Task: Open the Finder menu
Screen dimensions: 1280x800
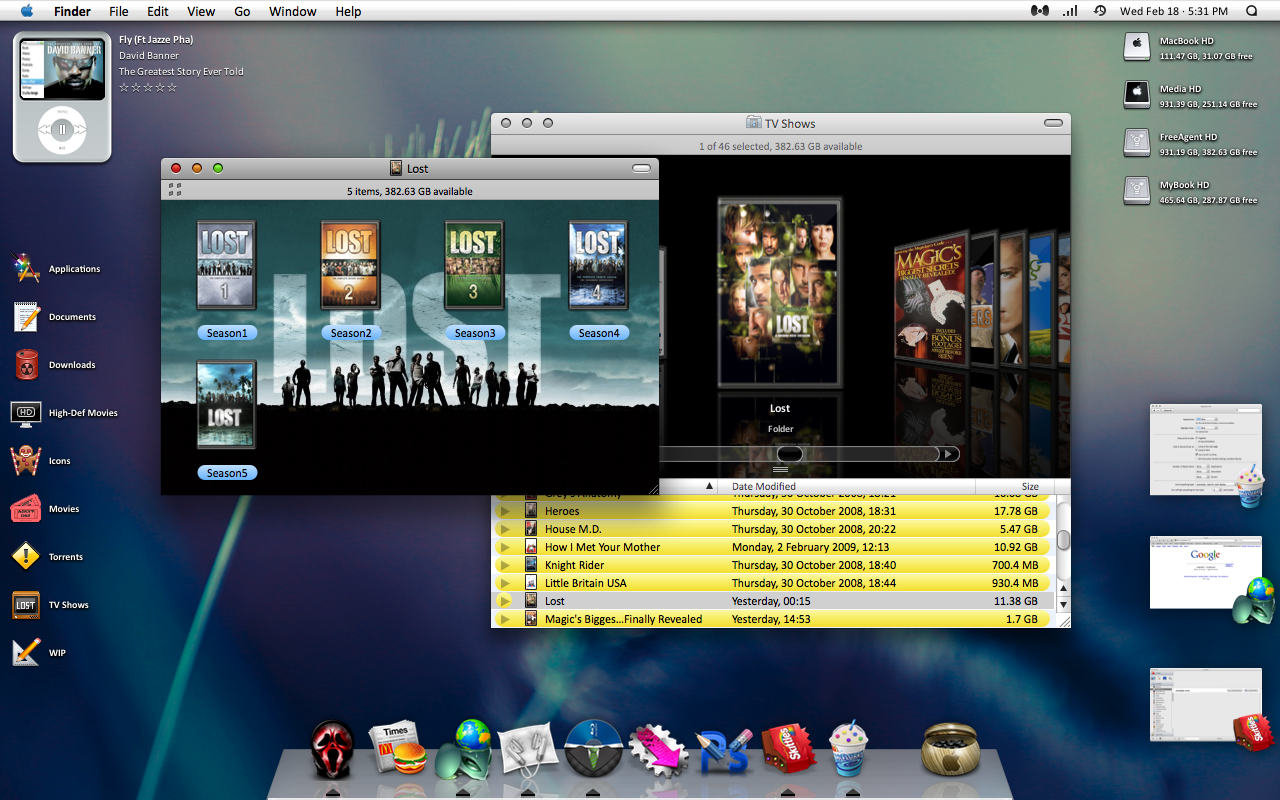Action: click(71, 11)
